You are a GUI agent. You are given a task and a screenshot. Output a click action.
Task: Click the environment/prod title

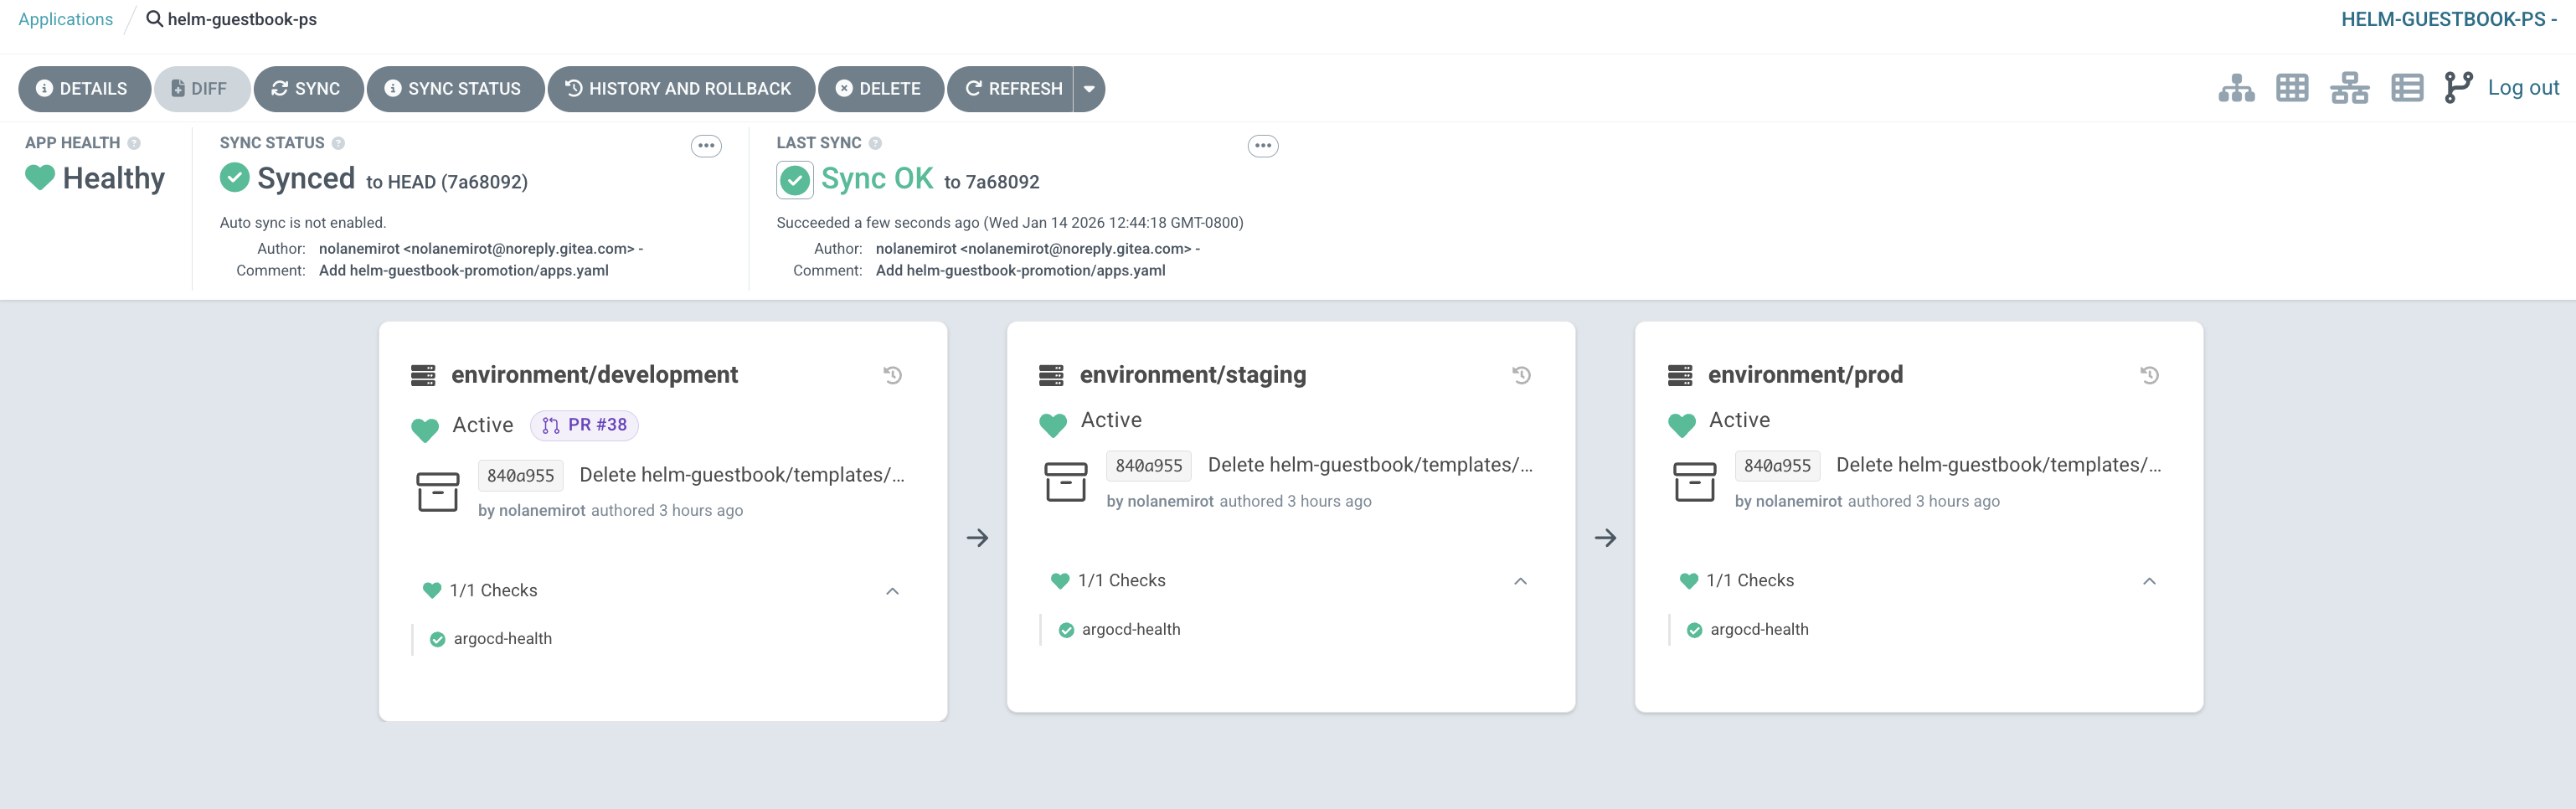[1805, 375]
